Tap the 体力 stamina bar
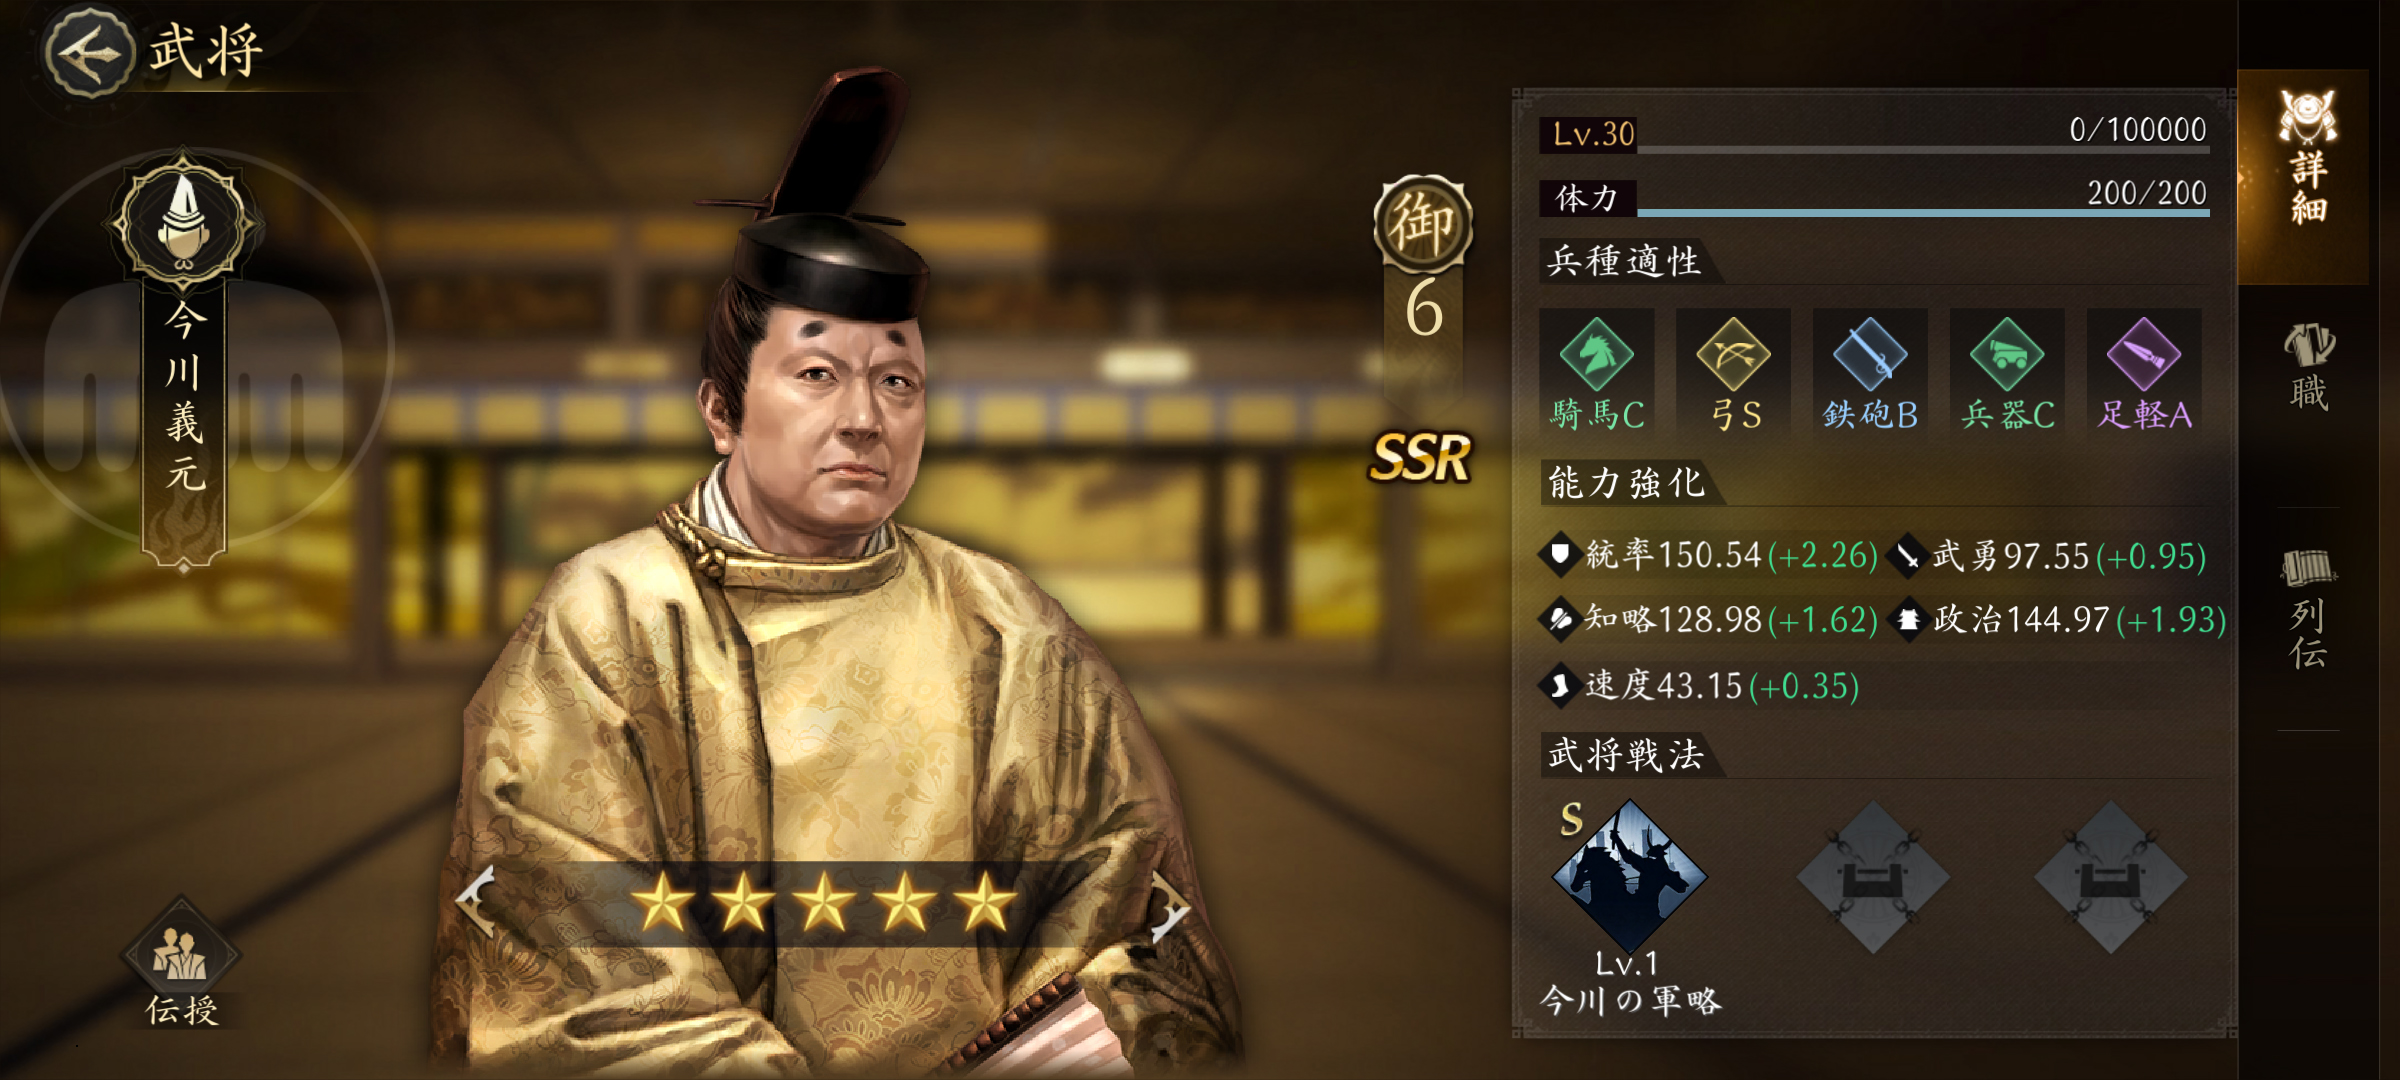 [1875, 195]
